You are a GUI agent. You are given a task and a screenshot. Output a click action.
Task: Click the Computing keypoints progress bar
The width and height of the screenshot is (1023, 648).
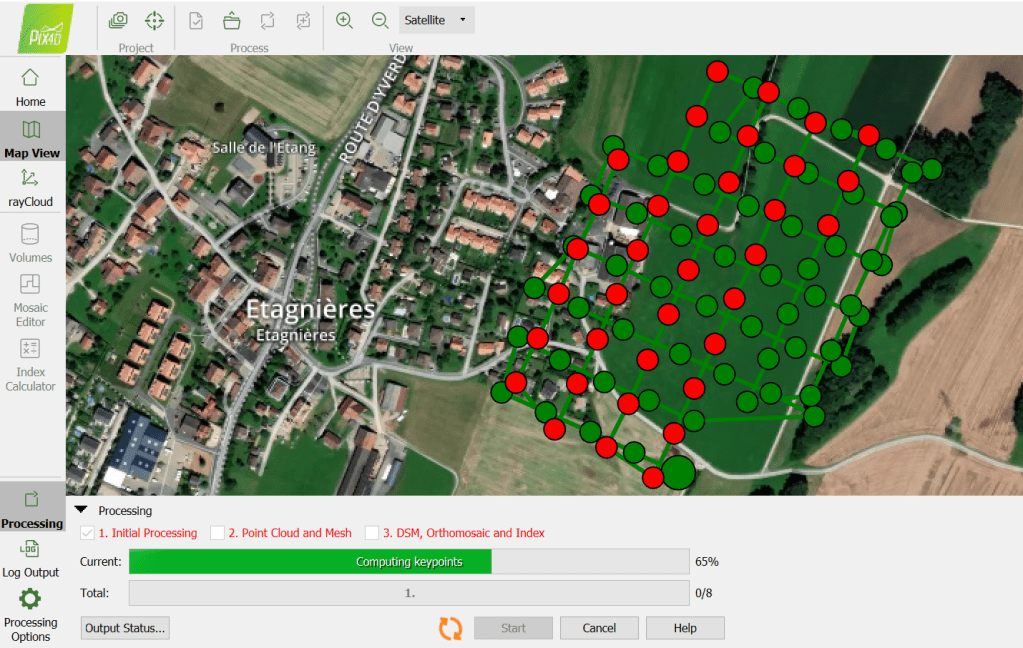(309, 561)
